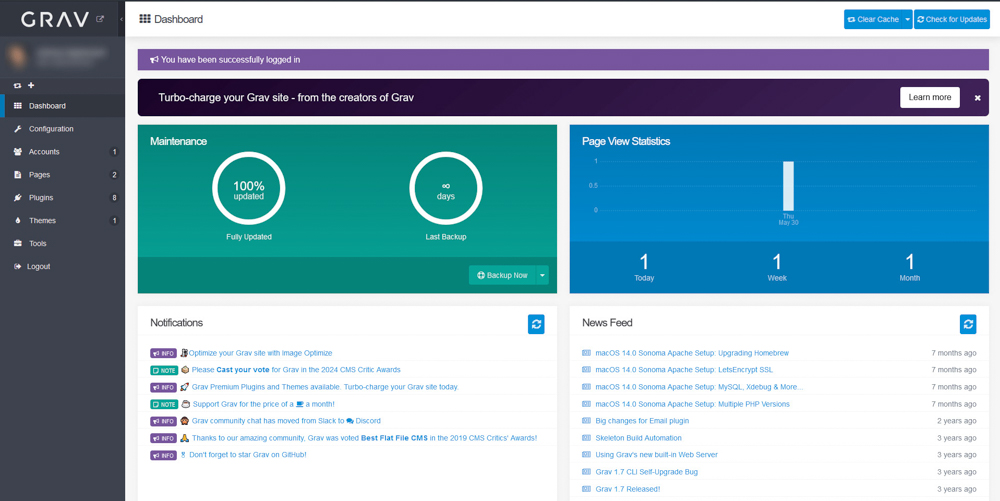Click the successfully logged in message bar

tap(563, 60)
